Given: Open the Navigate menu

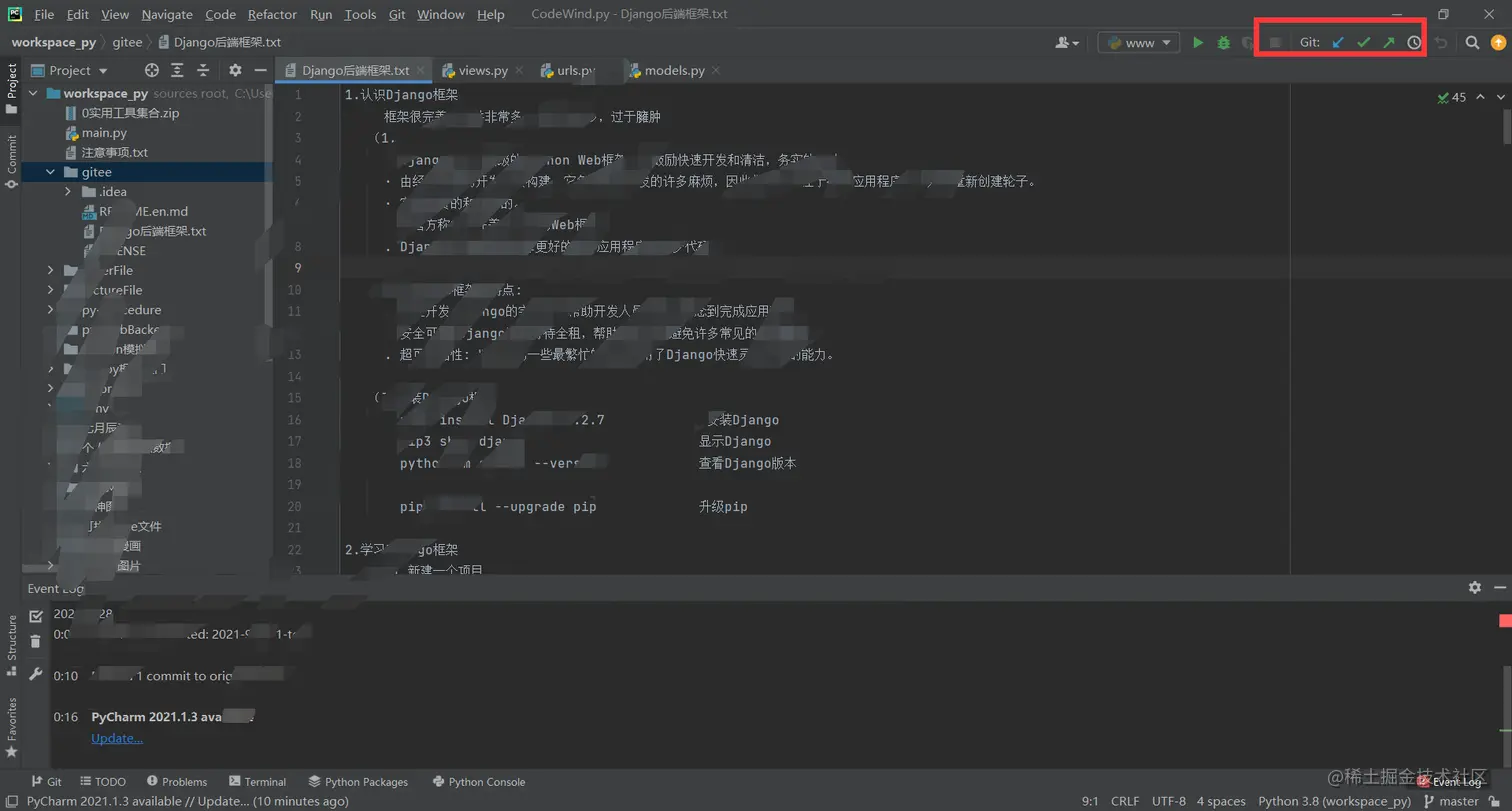Looking at the screenshot, I should (167, 15).
